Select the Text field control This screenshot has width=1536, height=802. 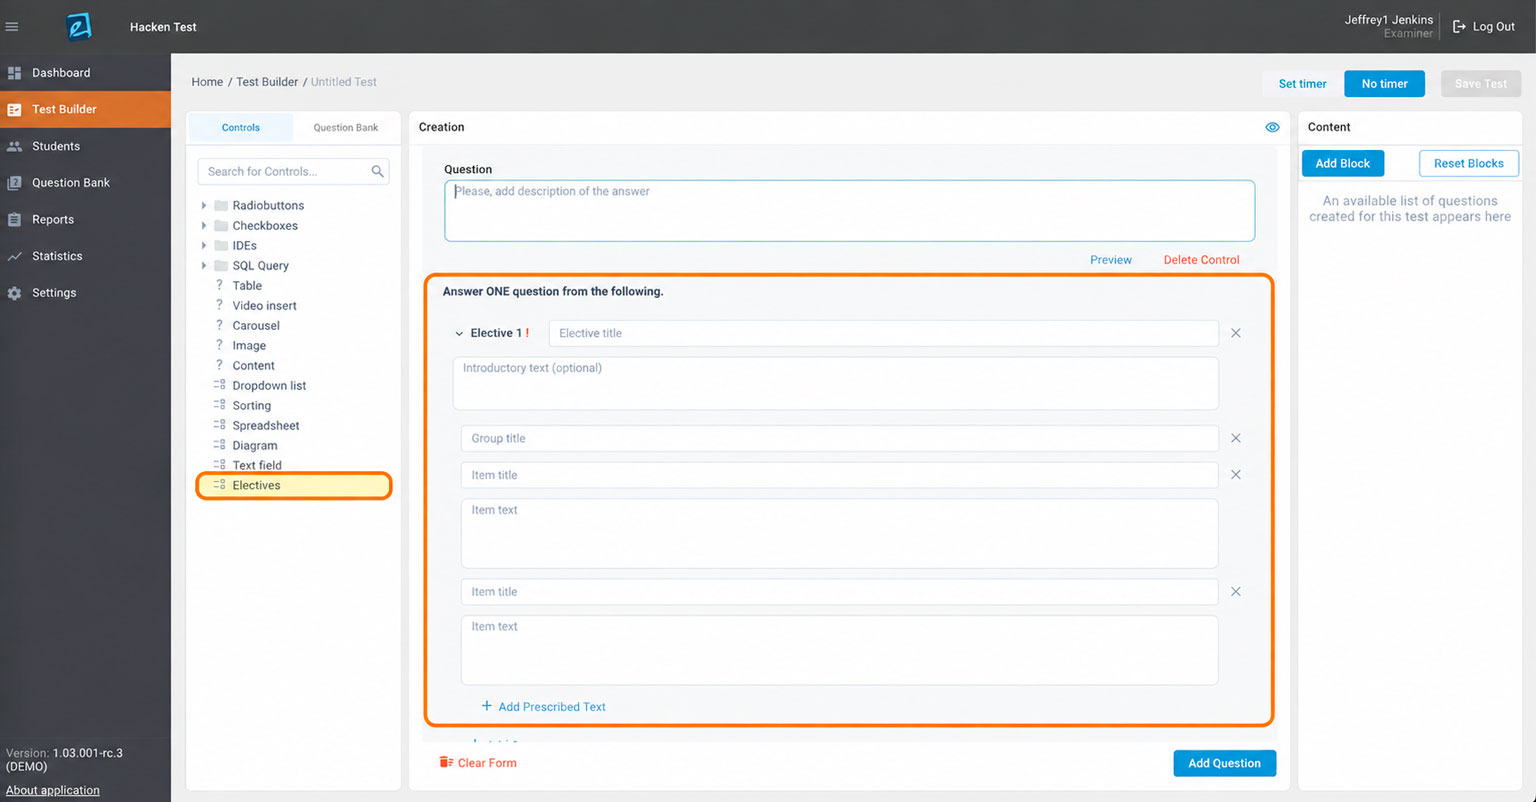[257, 466]
